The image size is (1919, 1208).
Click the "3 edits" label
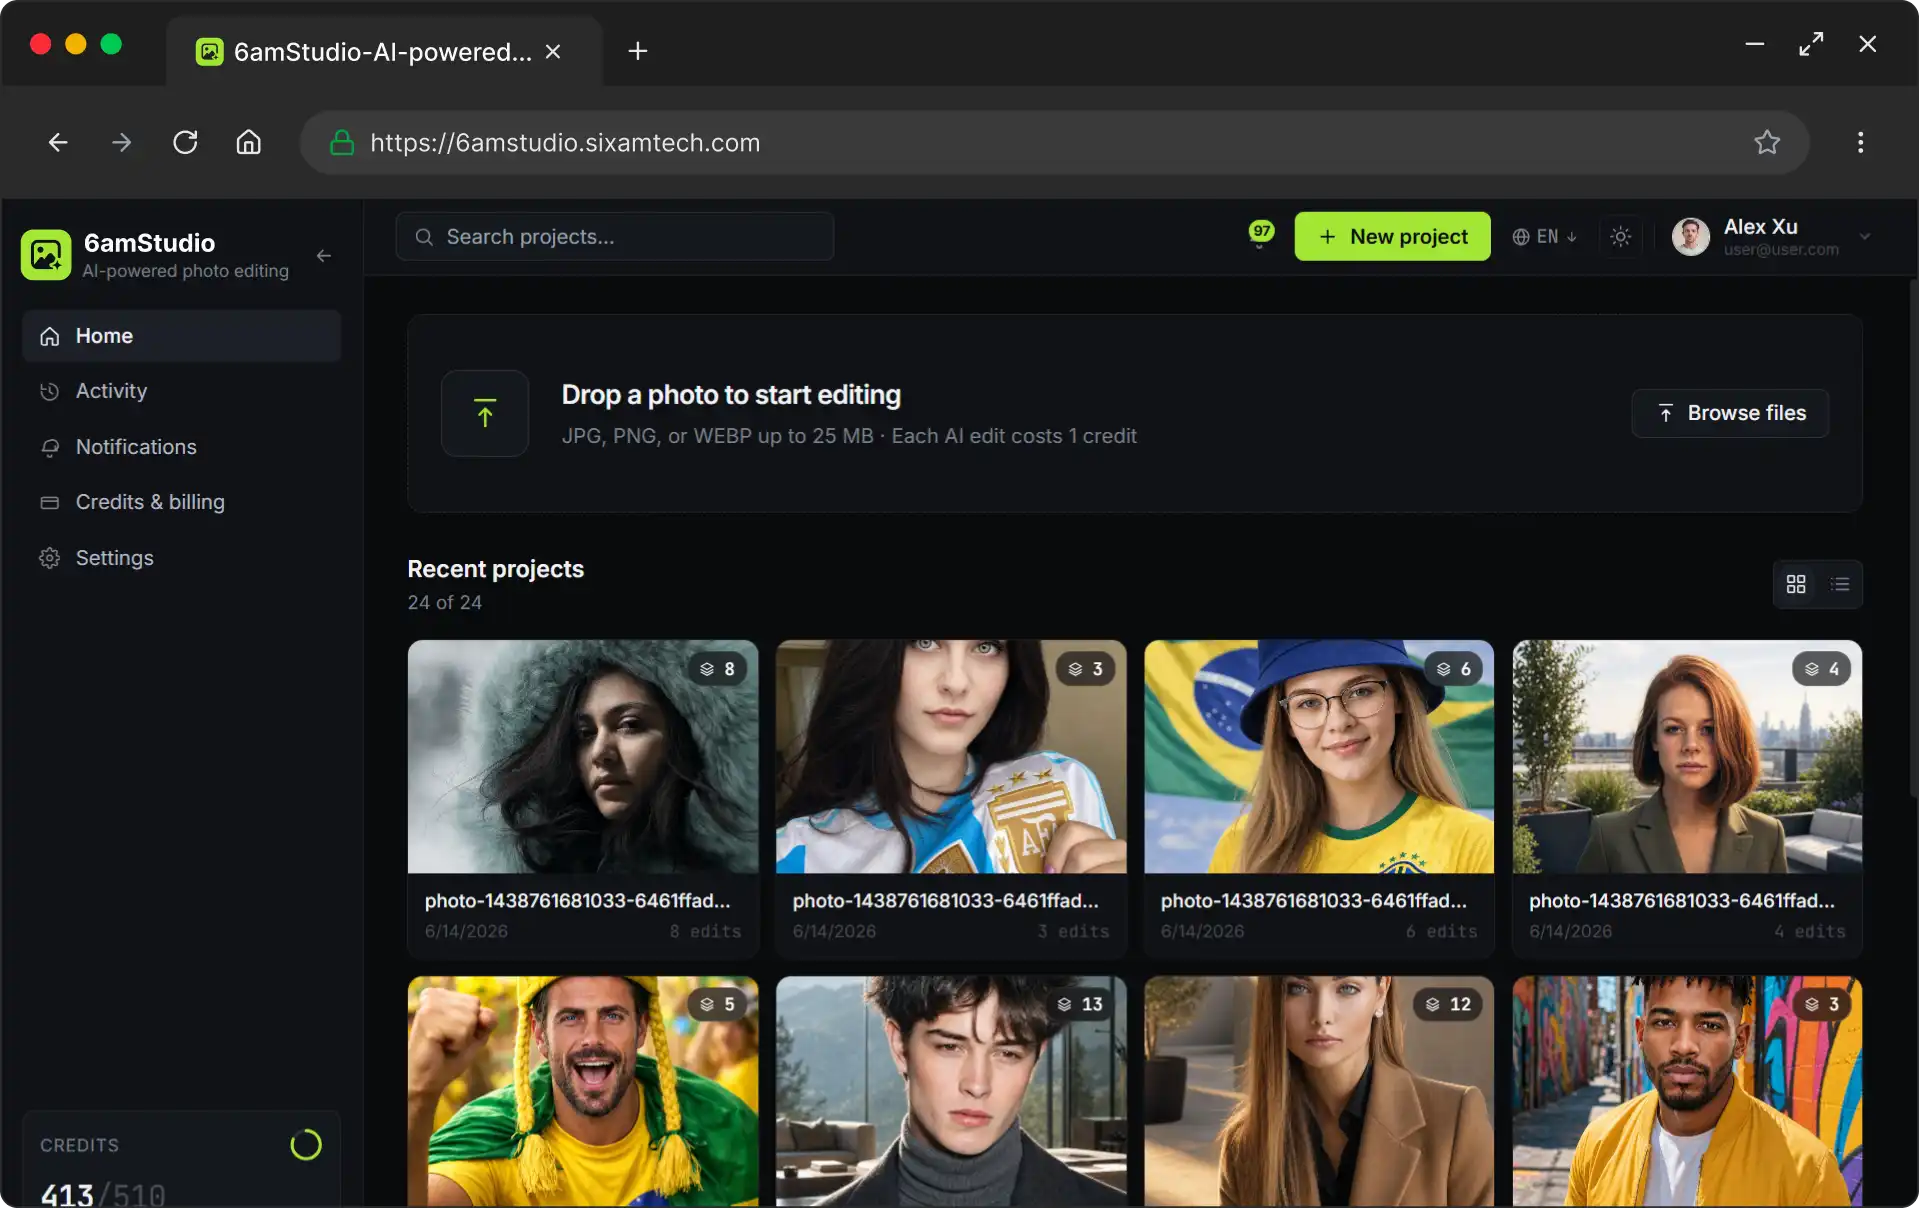[x=1073, y=931]
